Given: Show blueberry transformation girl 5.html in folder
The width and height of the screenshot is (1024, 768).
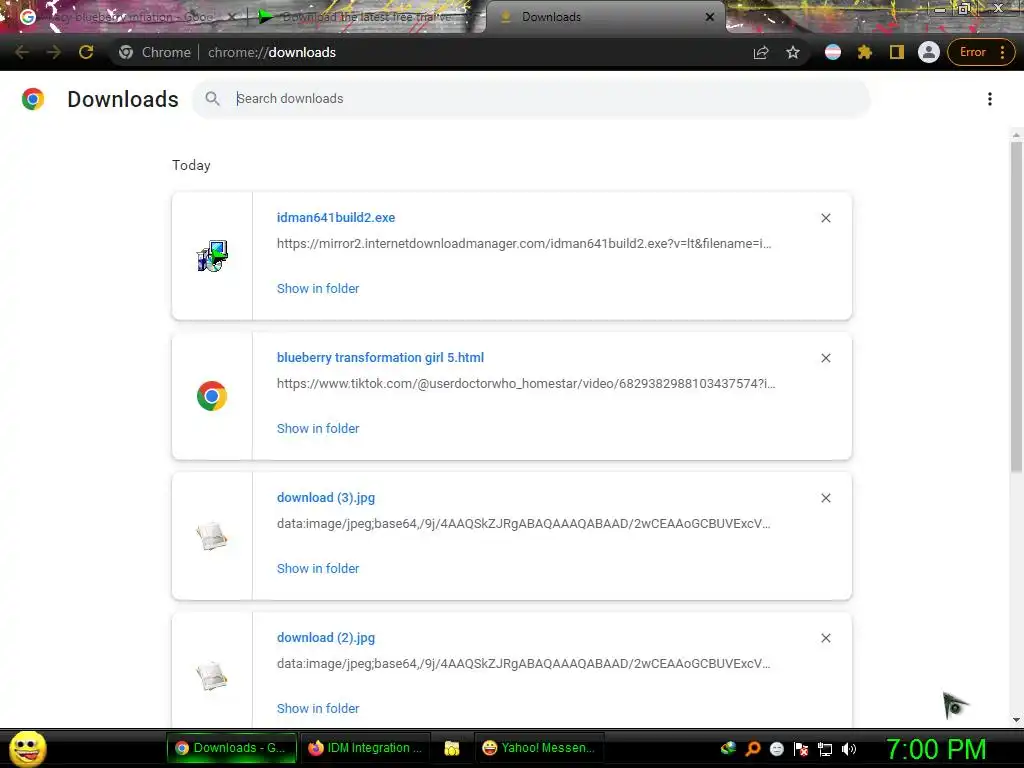Looking at the screenshot, I should (x=318, y=428).
